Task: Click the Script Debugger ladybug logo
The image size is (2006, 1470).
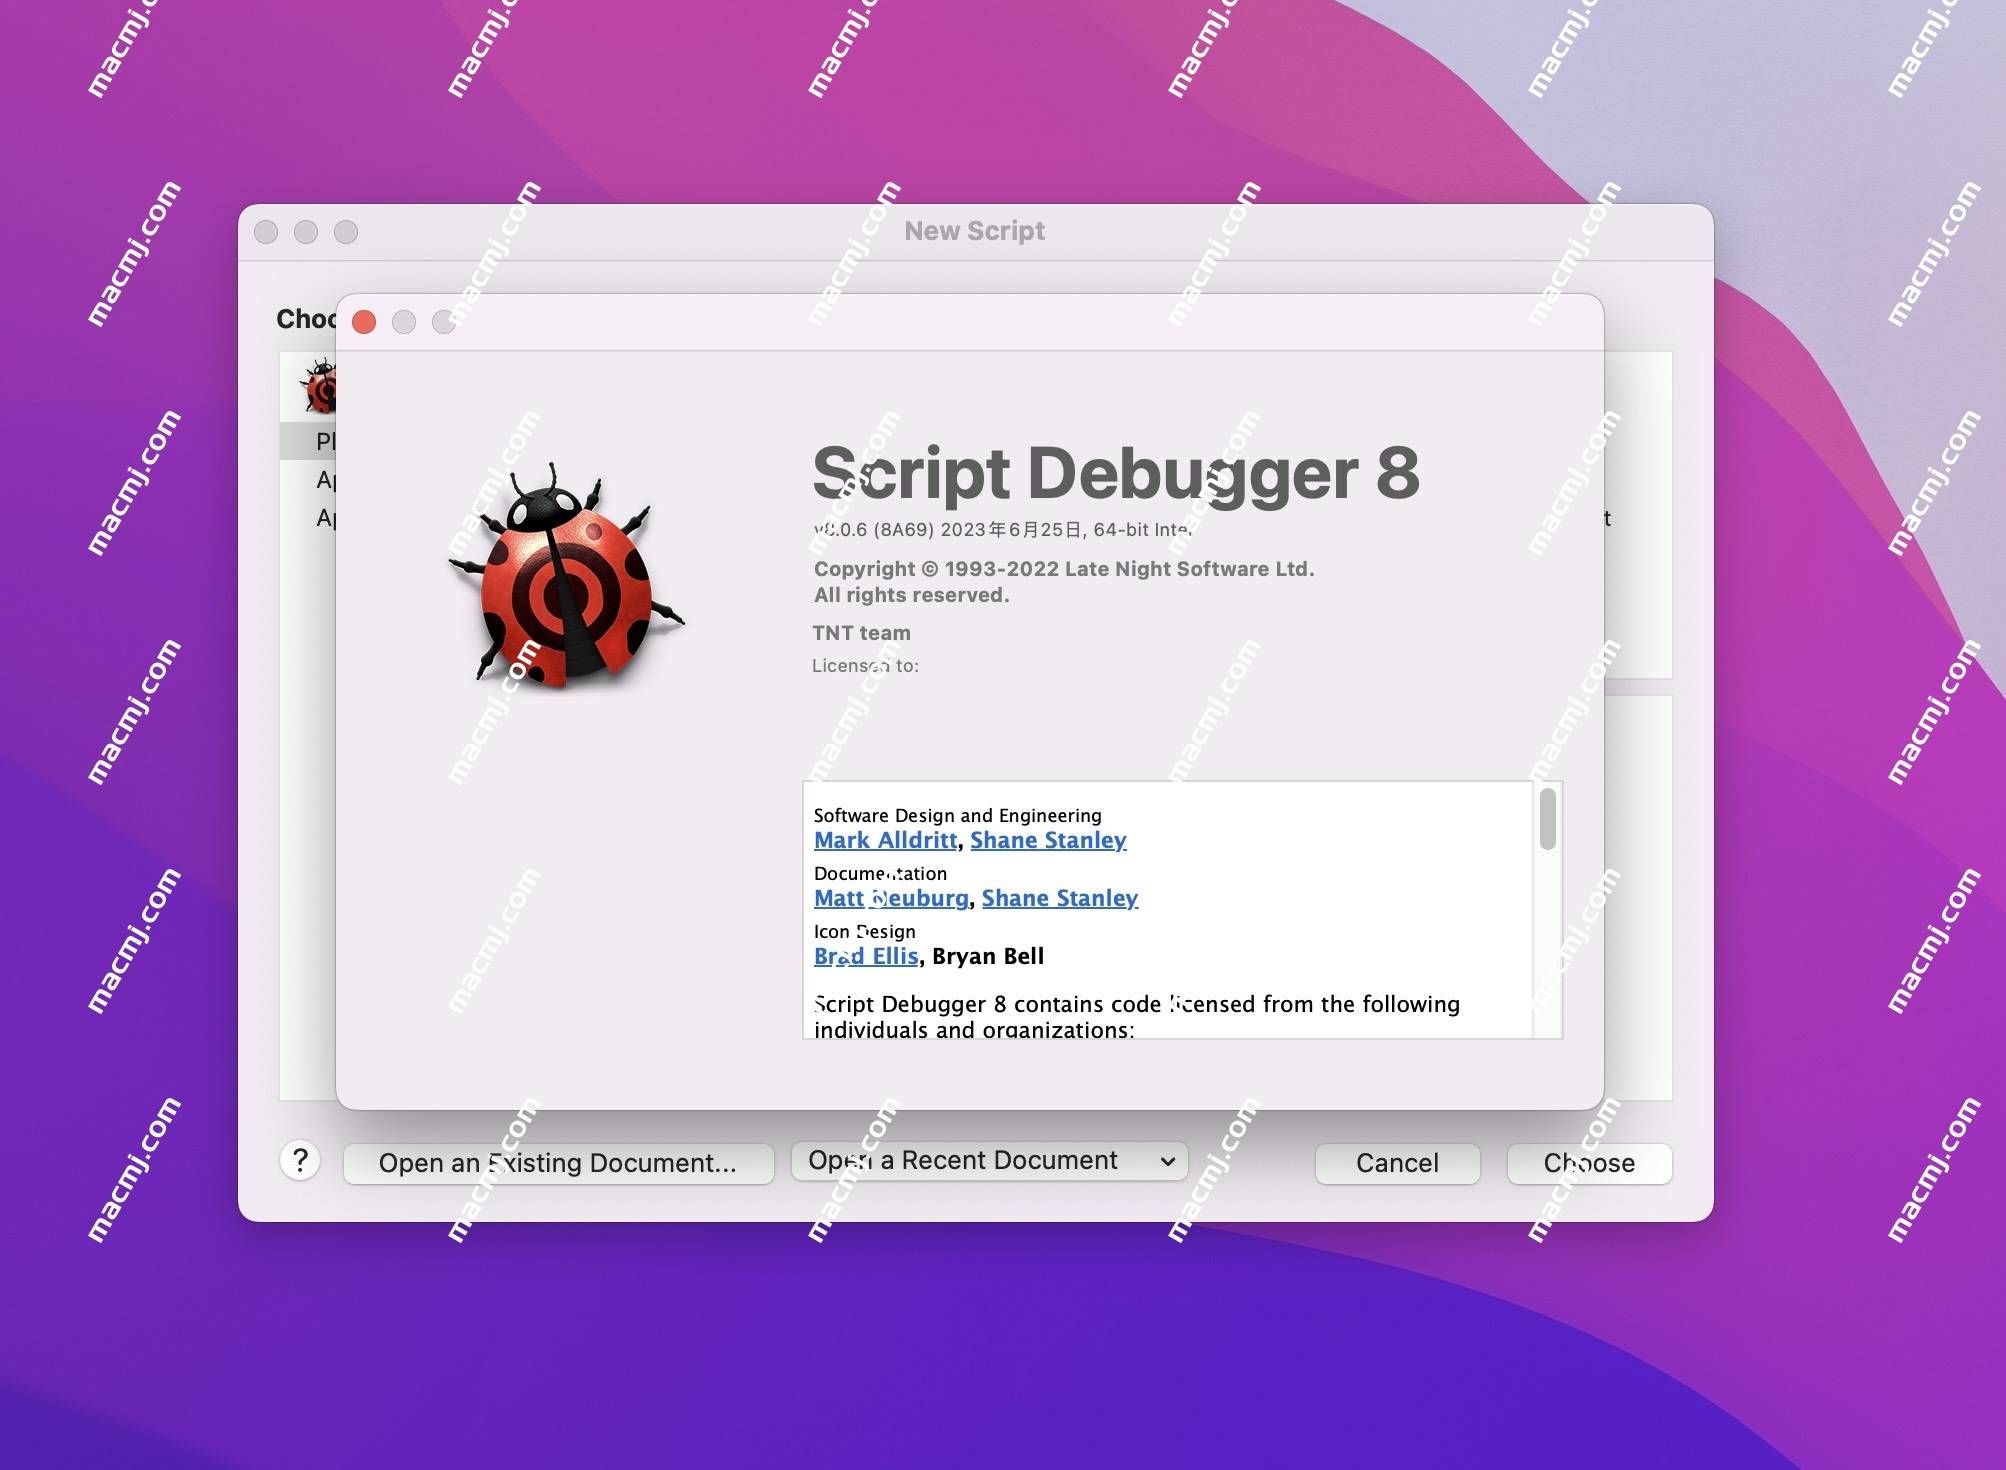Action: (566, 576)
